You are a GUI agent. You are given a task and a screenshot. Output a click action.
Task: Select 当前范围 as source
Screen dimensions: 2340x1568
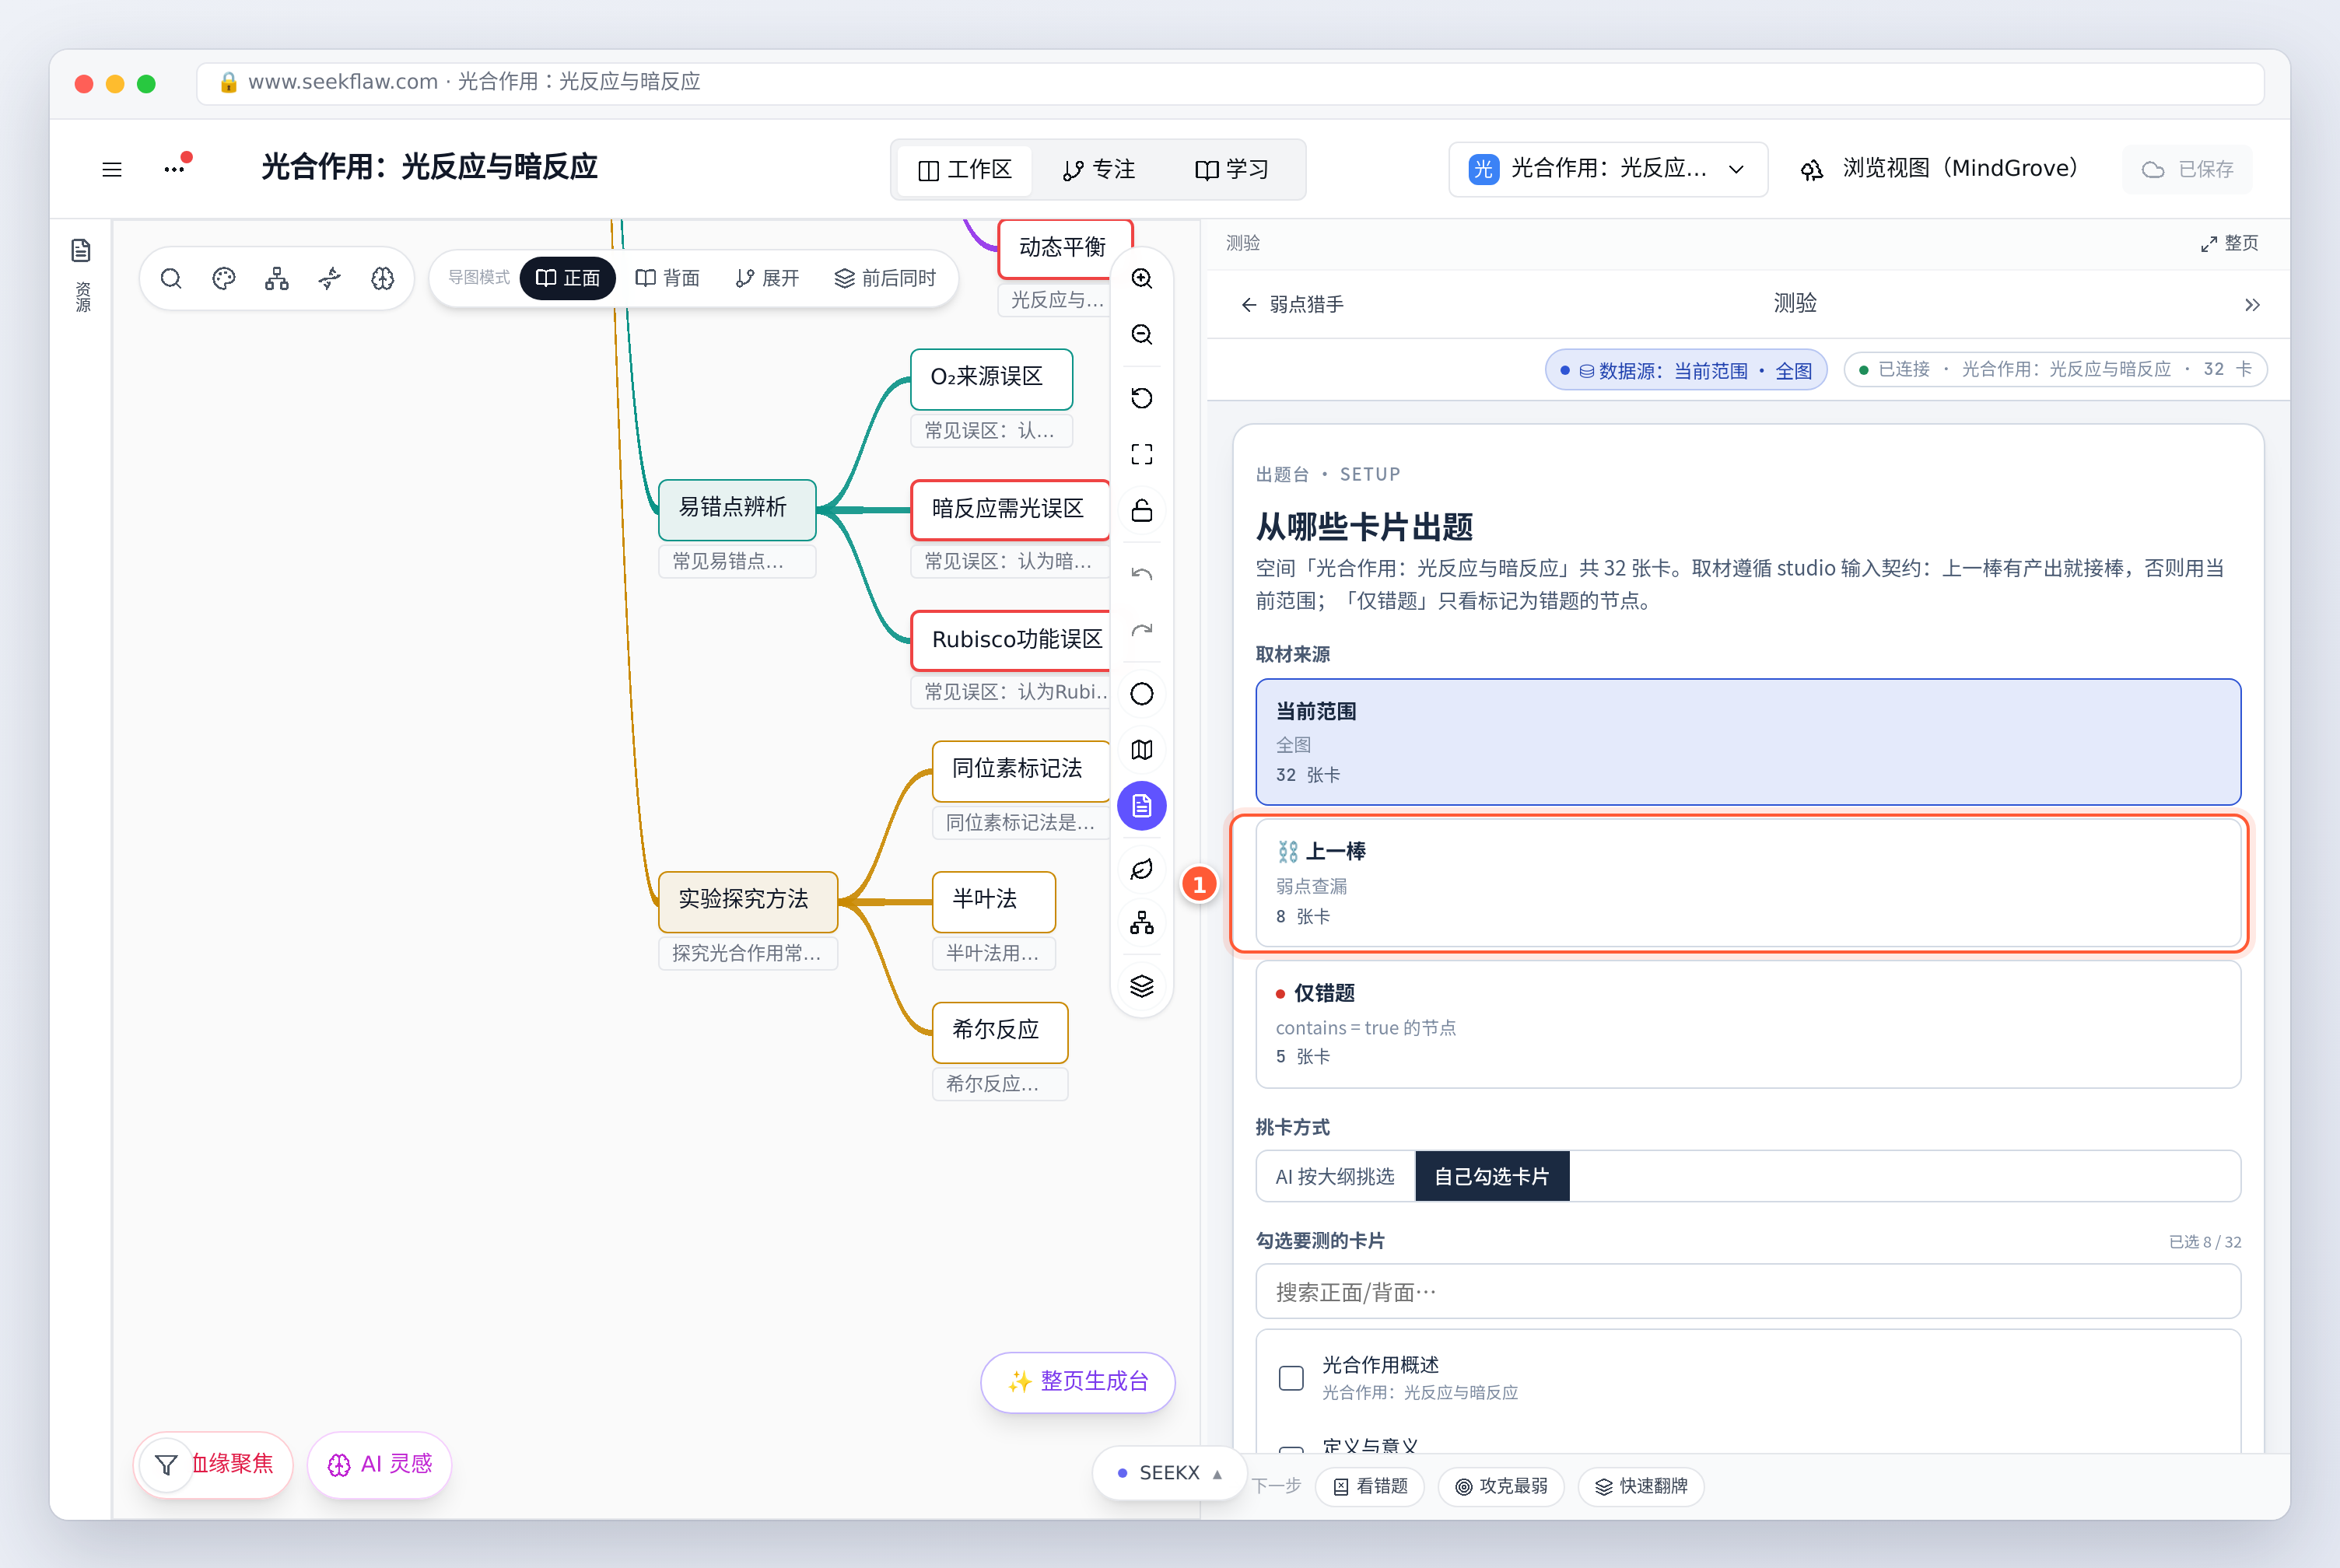pos(1748,742)
